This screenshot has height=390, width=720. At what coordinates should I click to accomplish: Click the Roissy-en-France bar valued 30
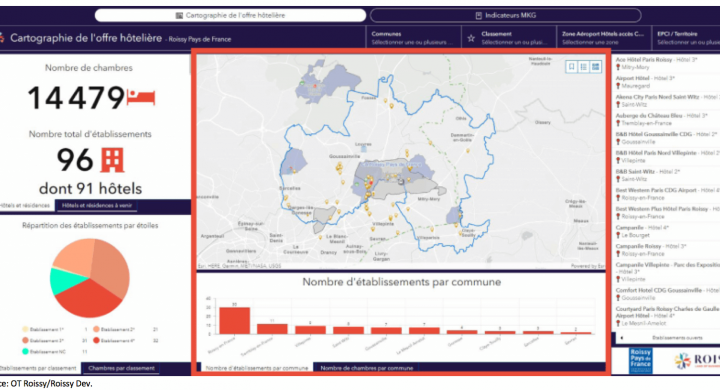pyautogui.click(x=235, y=321)
